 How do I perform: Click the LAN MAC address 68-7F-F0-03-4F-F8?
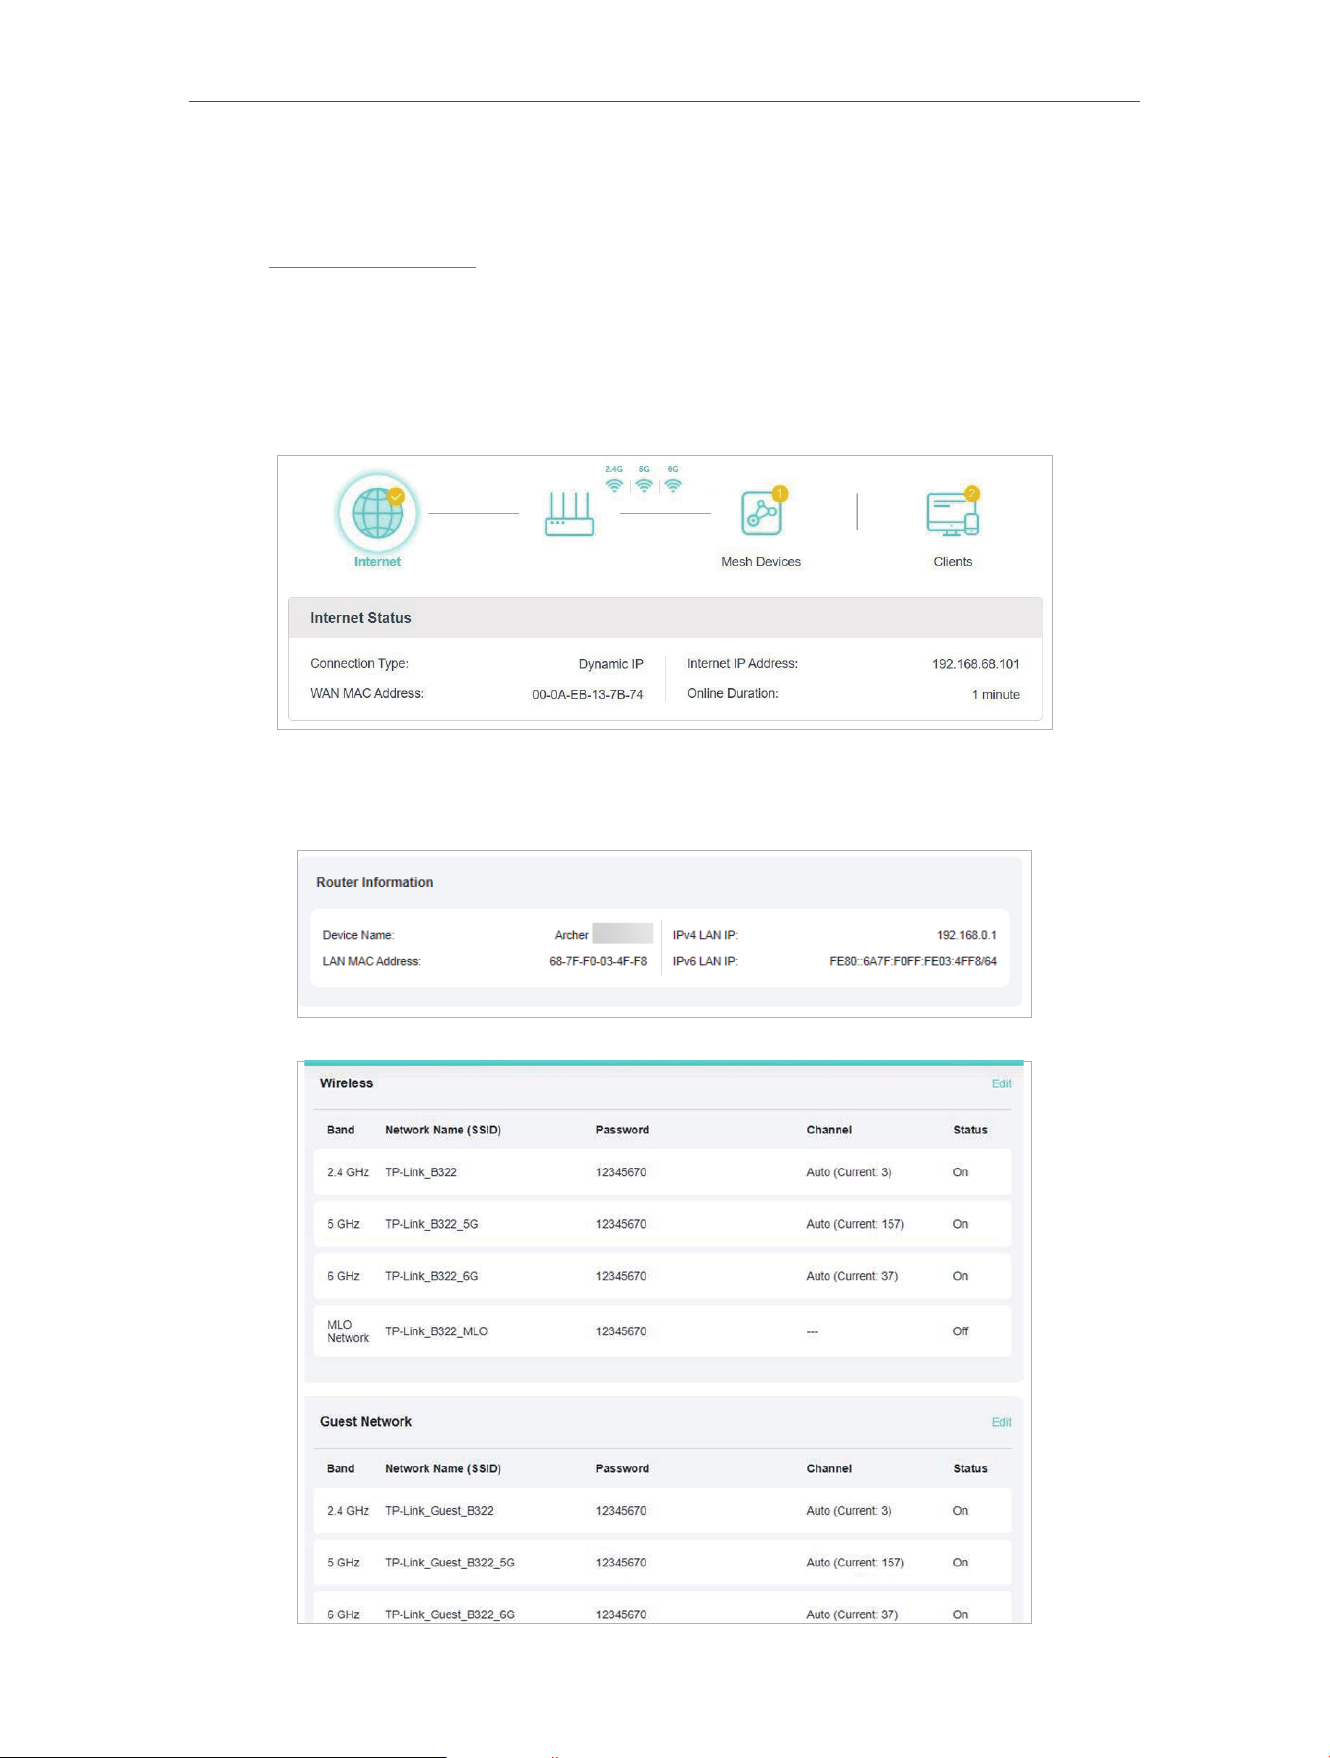click(x=598, y=961)
